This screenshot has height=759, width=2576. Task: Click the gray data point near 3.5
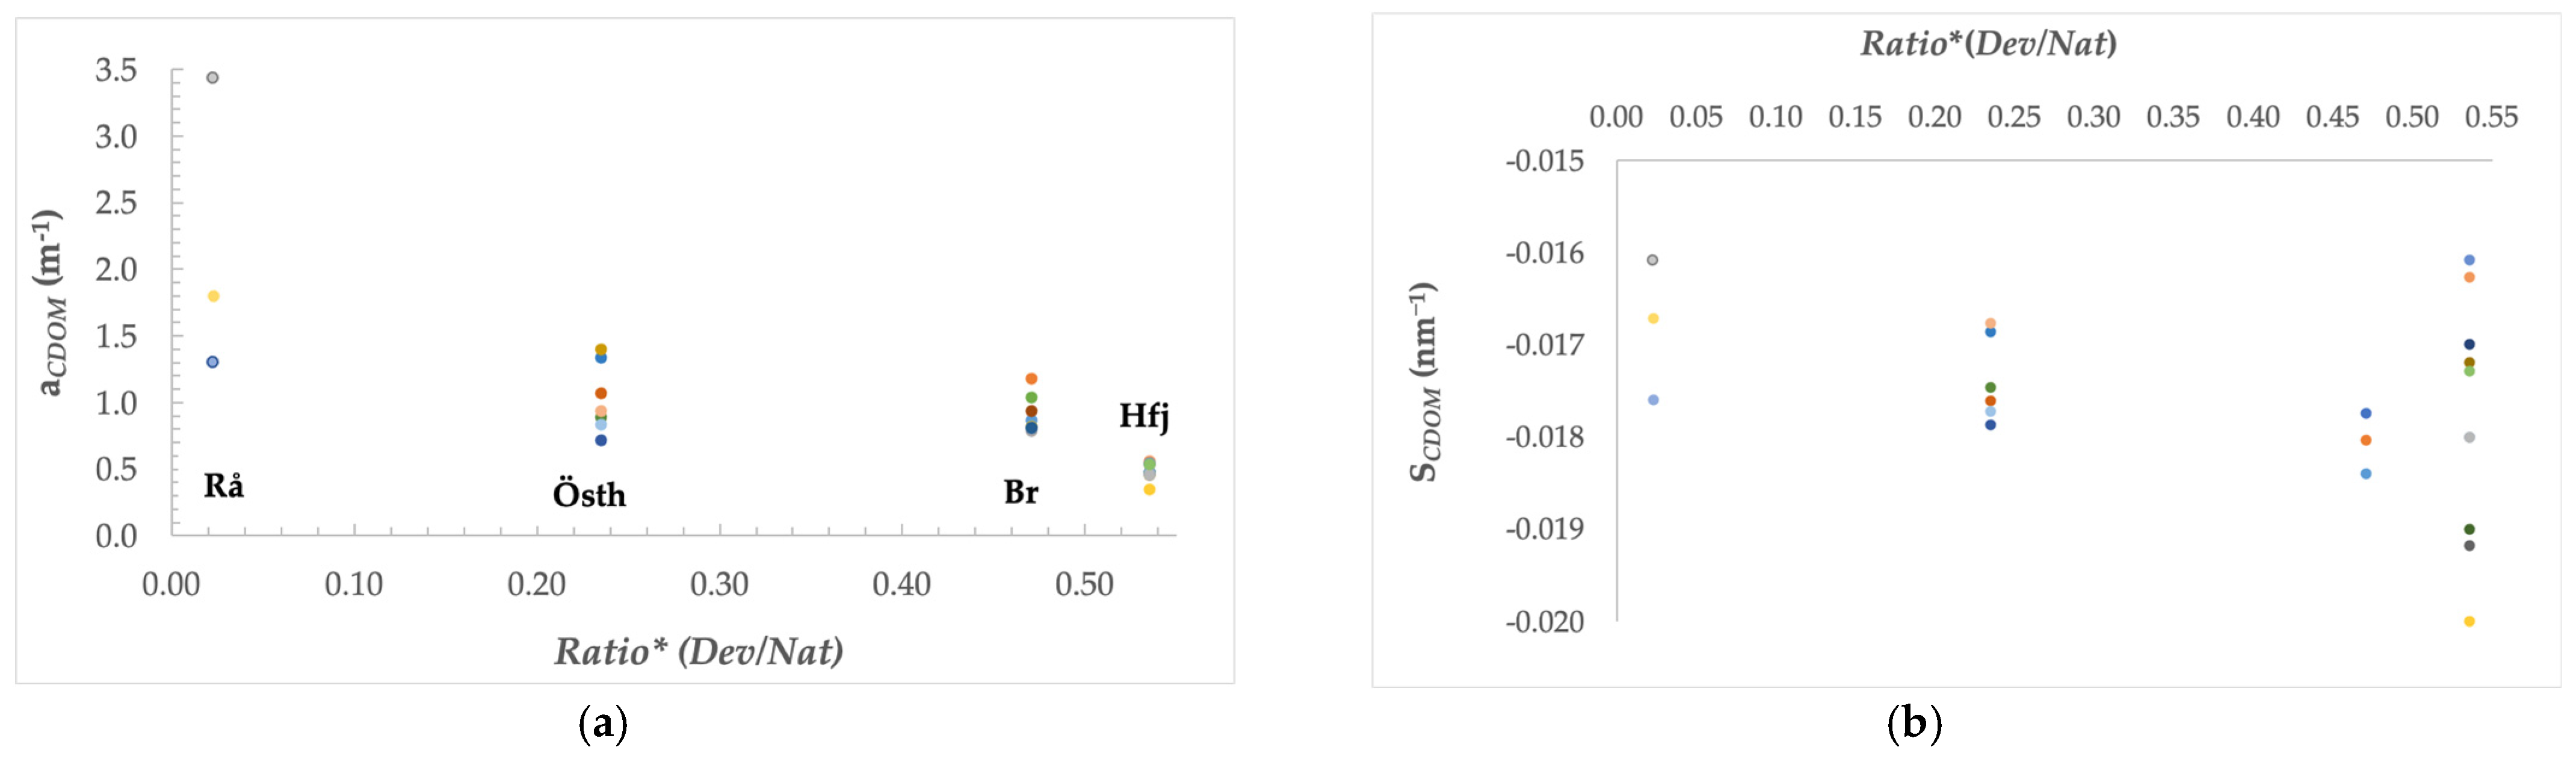tap(212, 77)
